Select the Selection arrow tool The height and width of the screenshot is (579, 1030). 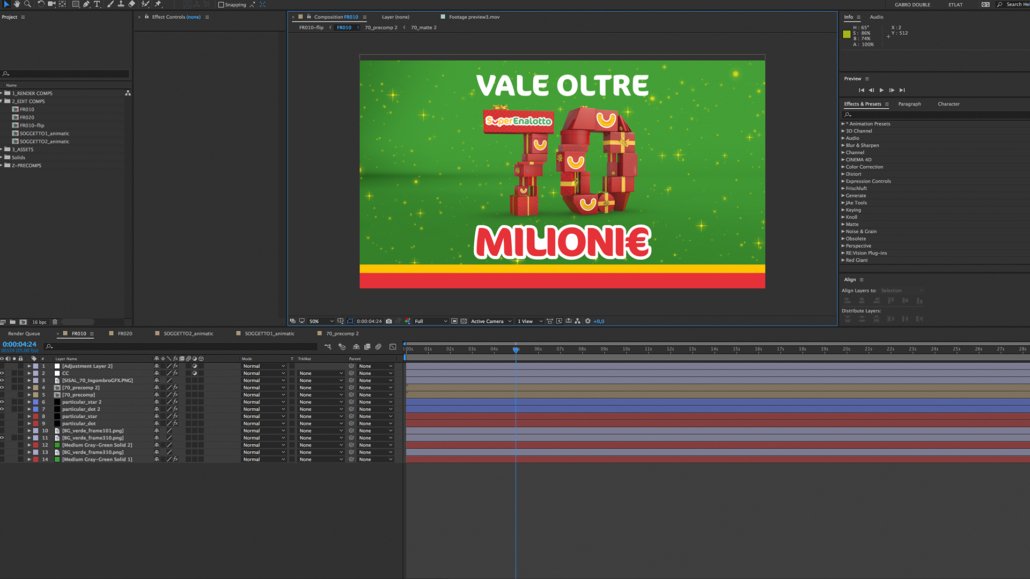click(x=6, y=4)
